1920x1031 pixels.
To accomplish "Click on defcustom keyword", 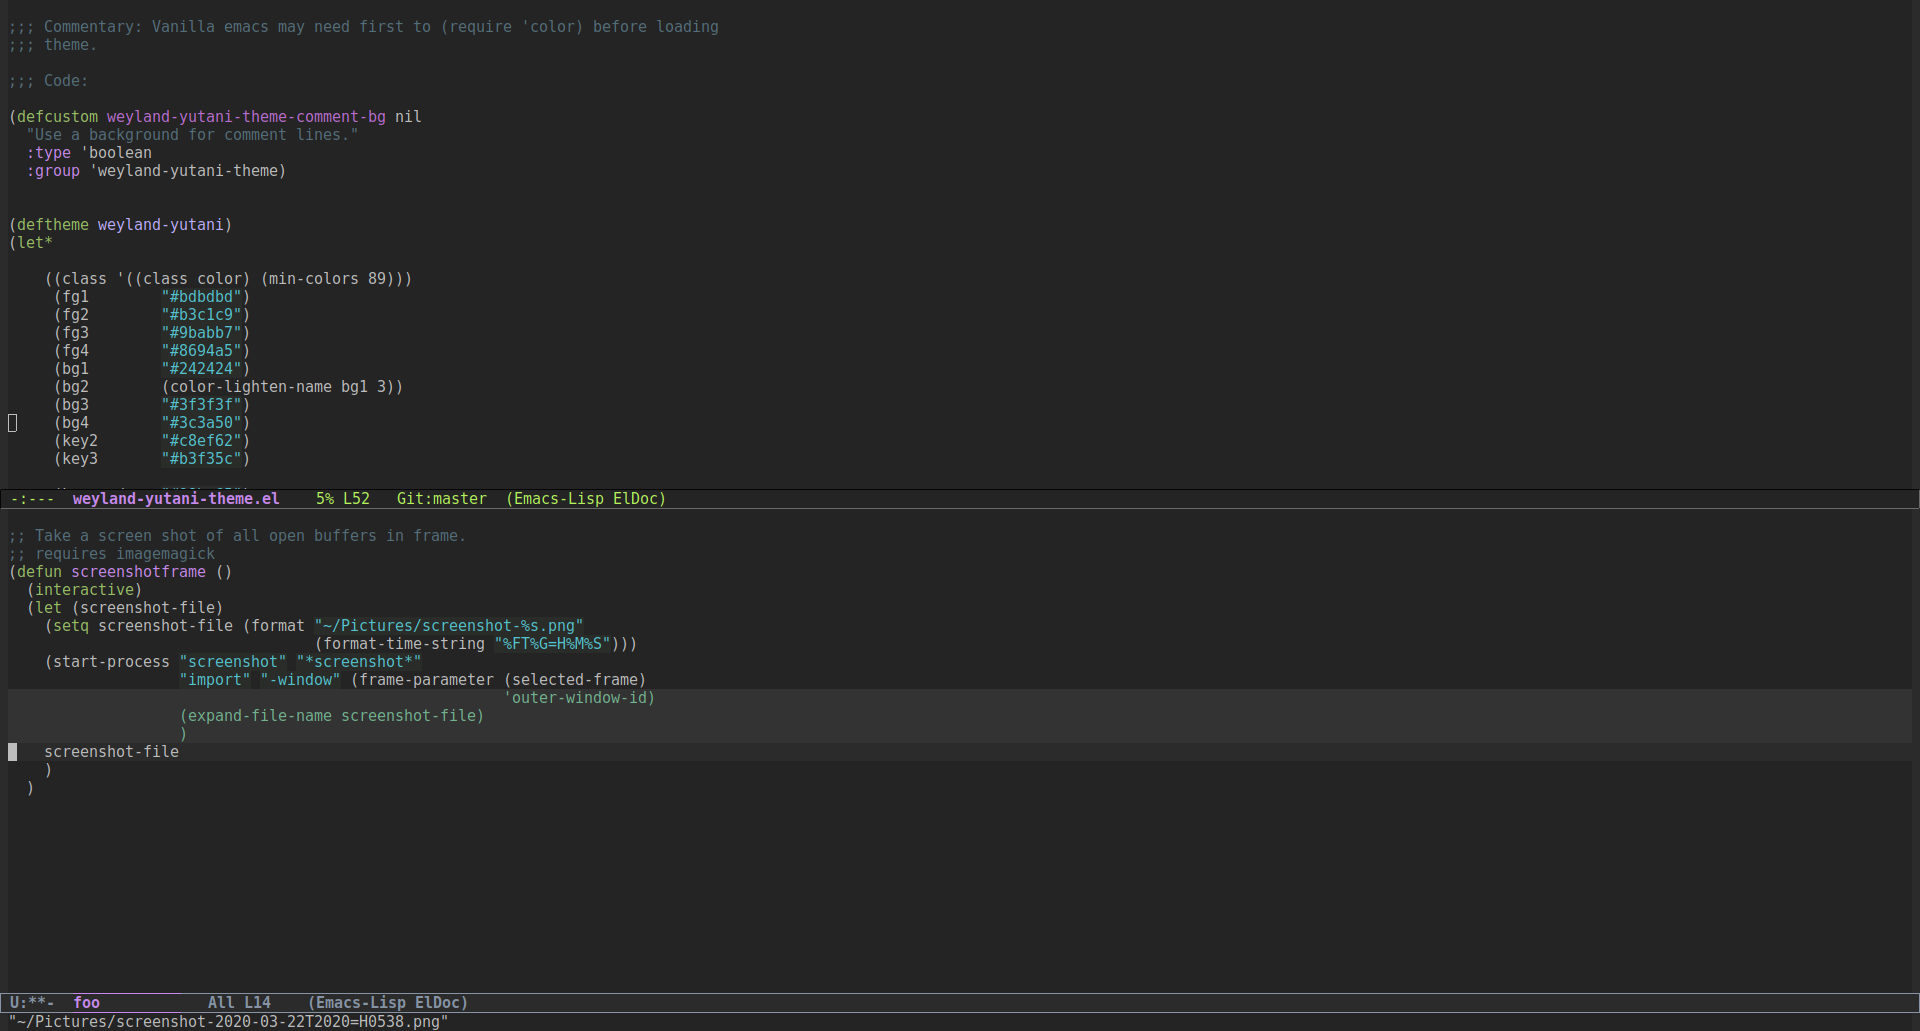I will tap(57, 116).
